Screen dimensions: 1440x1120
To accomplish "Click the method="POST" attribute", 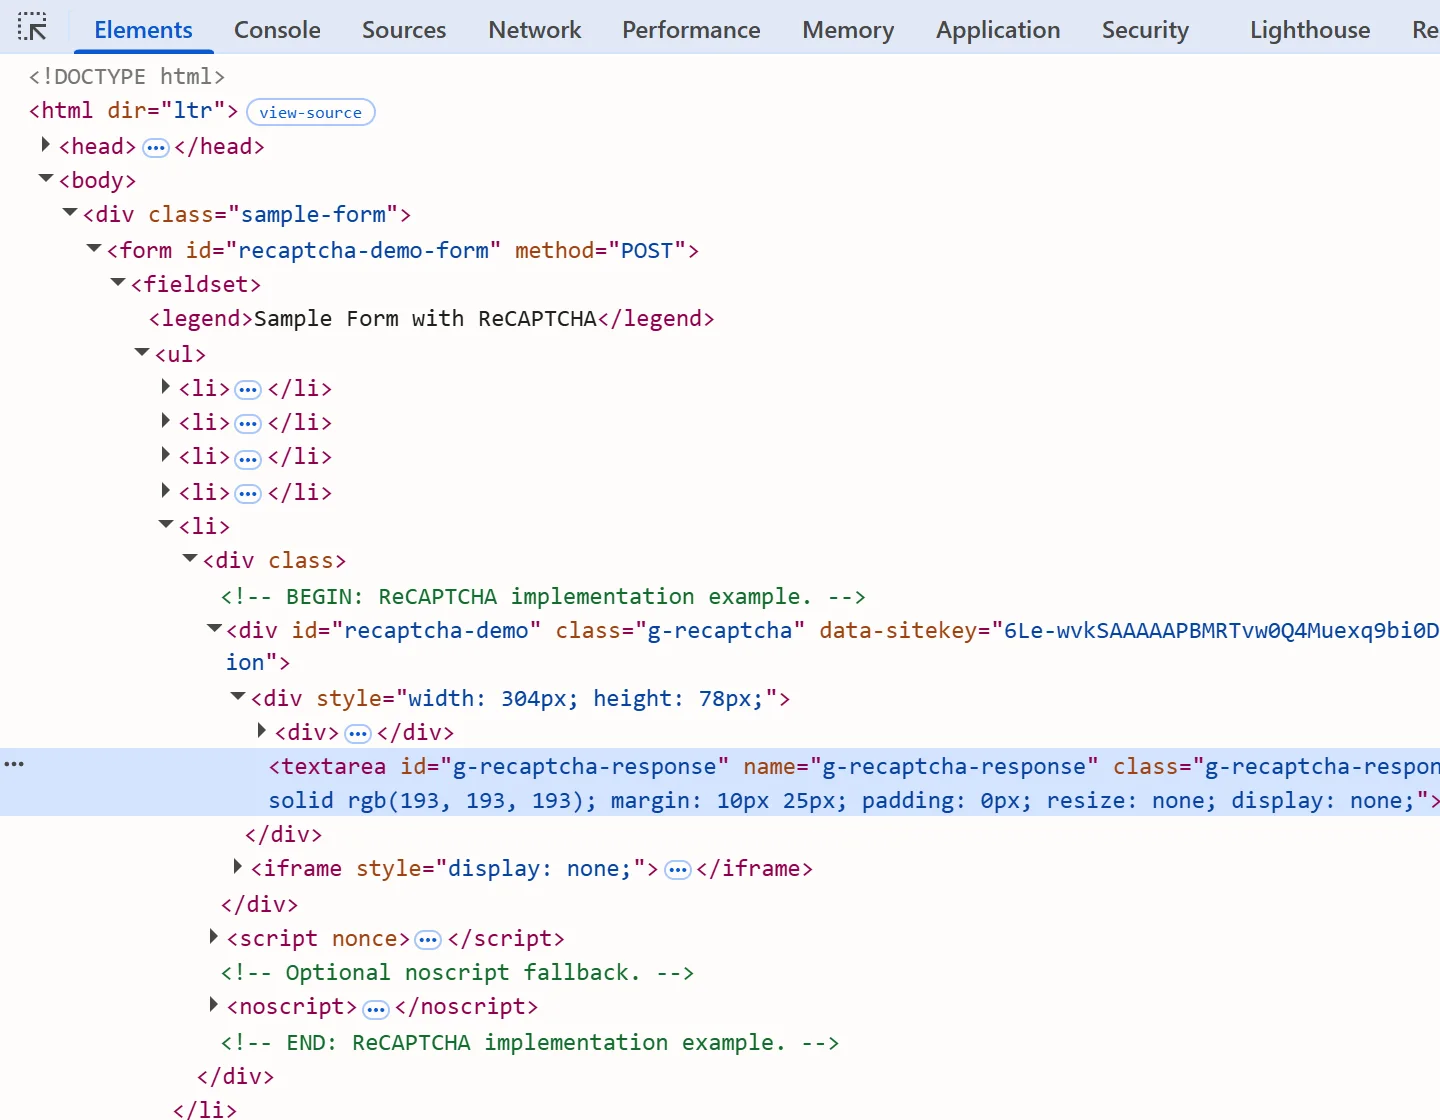I will (600, 251).
